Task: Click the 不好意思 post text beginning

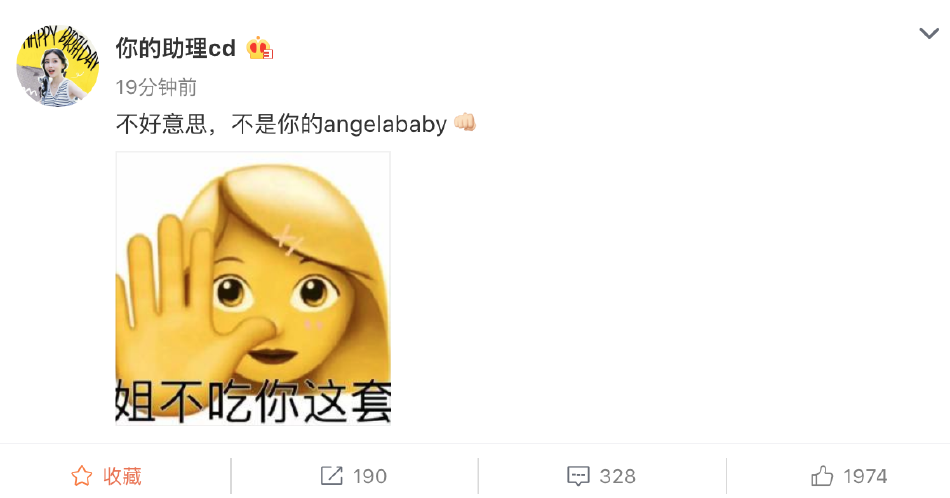Action: click(x=162, y=124)
